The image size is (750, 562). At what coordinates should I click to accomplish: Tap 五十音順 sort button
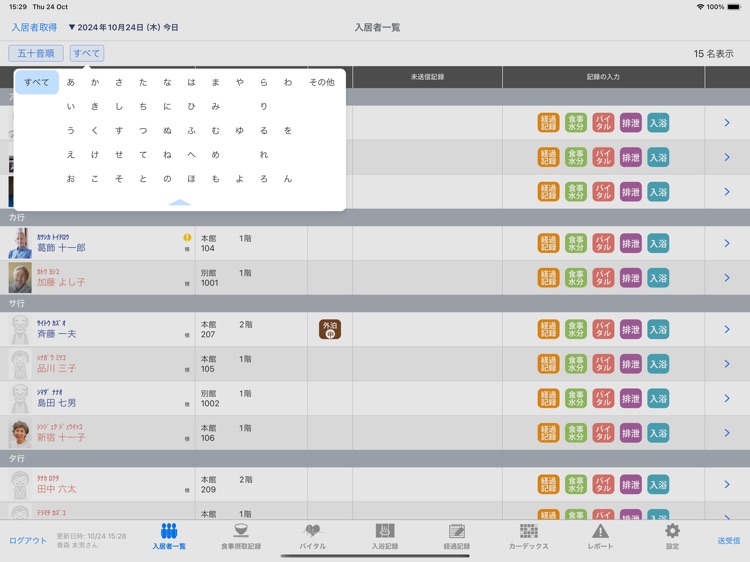(36, 53)
